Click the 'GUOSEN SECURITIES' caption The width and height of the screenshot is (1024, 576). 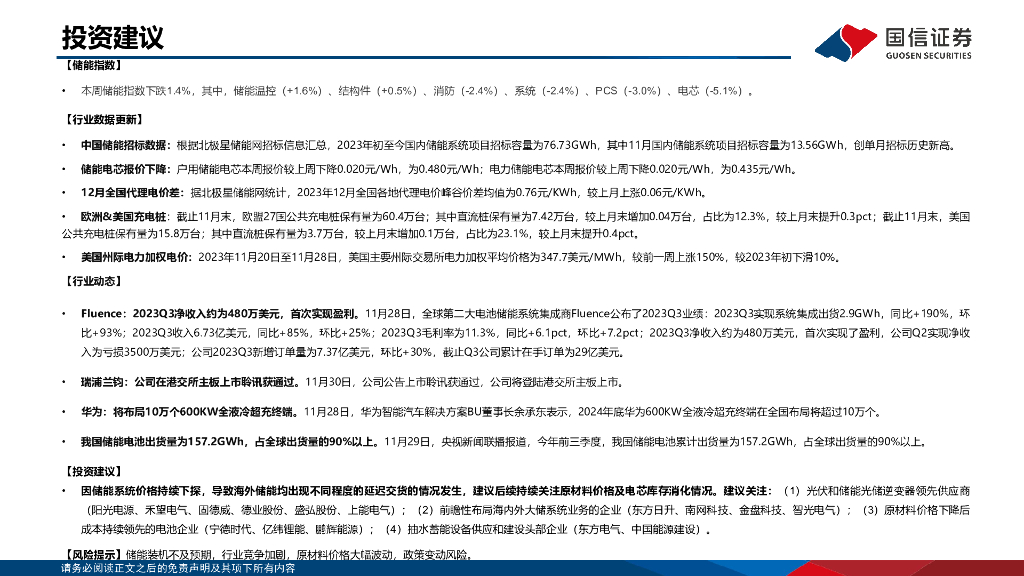(x=928, y=56)
